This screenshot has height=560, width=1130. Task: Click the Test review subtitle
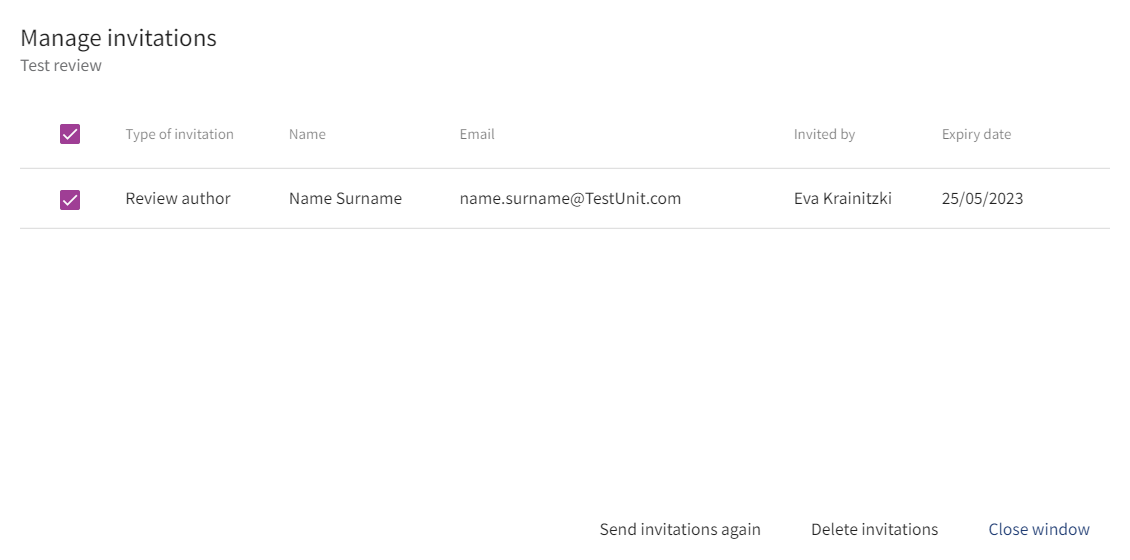[x=61, y=66]
